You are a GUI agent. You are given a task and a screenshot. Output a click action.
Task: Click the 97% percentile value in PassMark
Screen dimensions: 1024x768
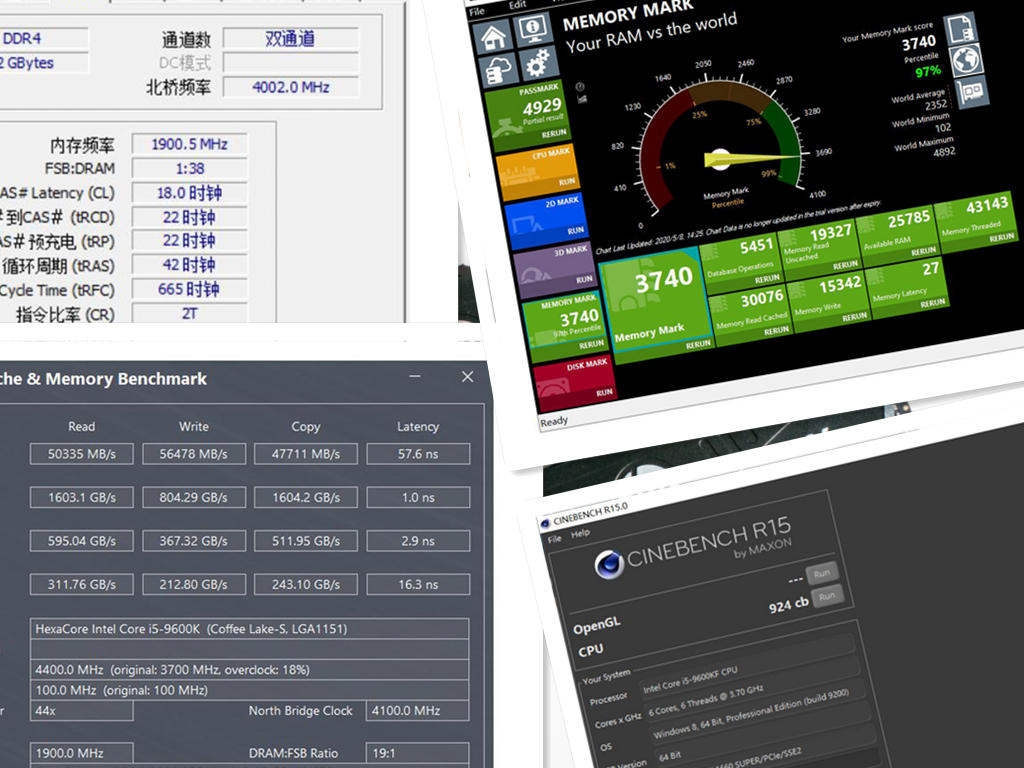[928, 71]
